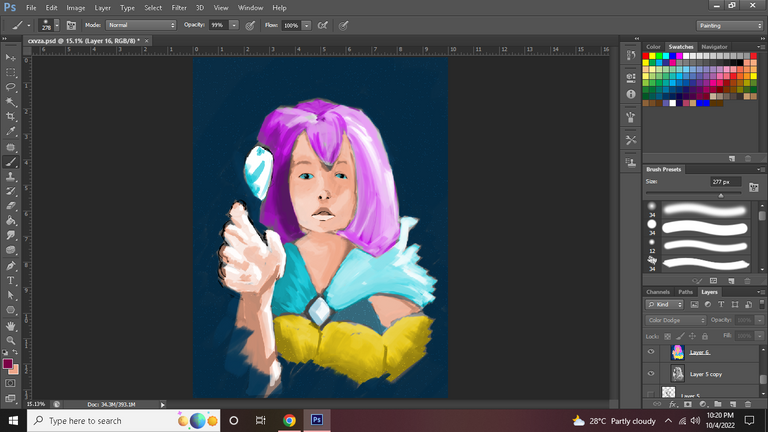Click the brush Size value field
This screenshot has height=432, width=768.
click(725, 182)
